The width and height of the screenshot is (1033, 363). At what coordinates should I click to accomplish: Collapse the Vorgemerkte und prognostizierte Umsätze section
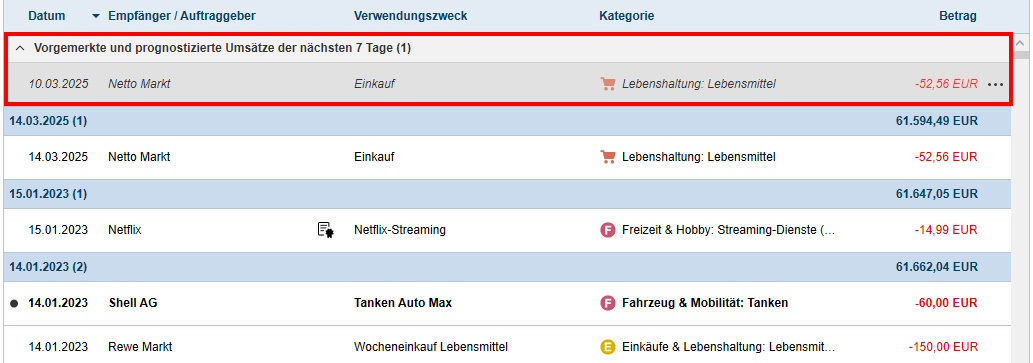[20, 48]
